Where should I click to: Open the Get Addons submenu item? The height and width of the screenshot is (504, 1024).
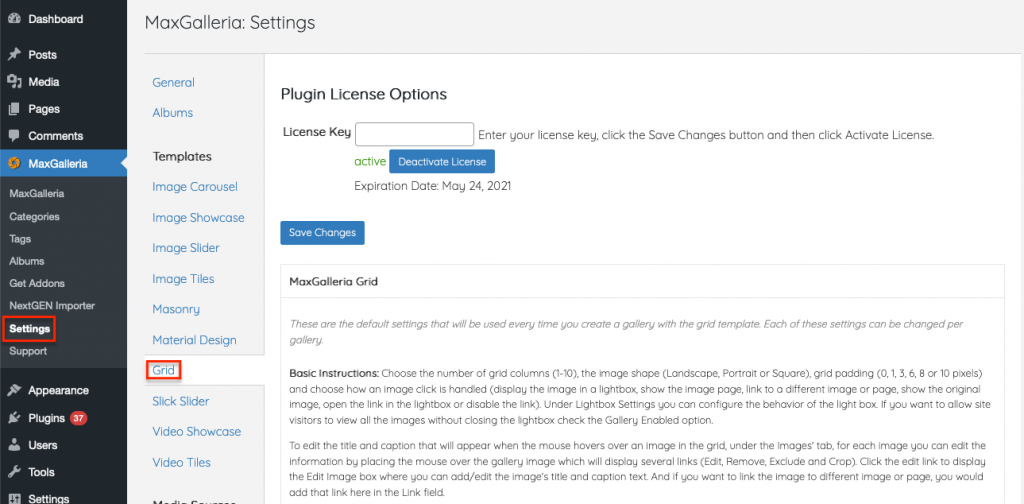[37, 283]
